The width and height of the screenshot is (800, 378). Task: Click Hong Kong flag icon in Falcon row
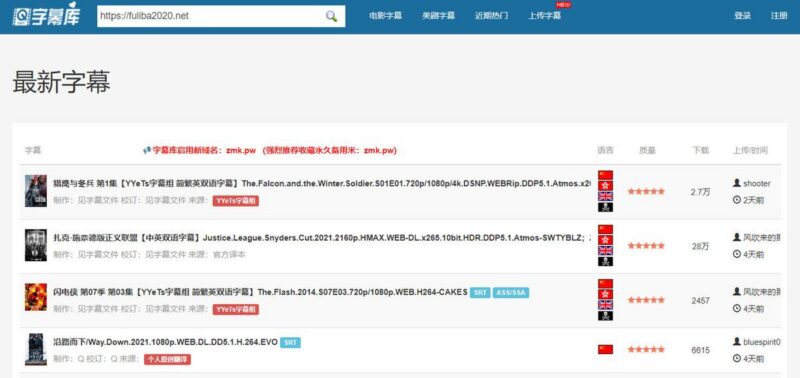[606, 186]
